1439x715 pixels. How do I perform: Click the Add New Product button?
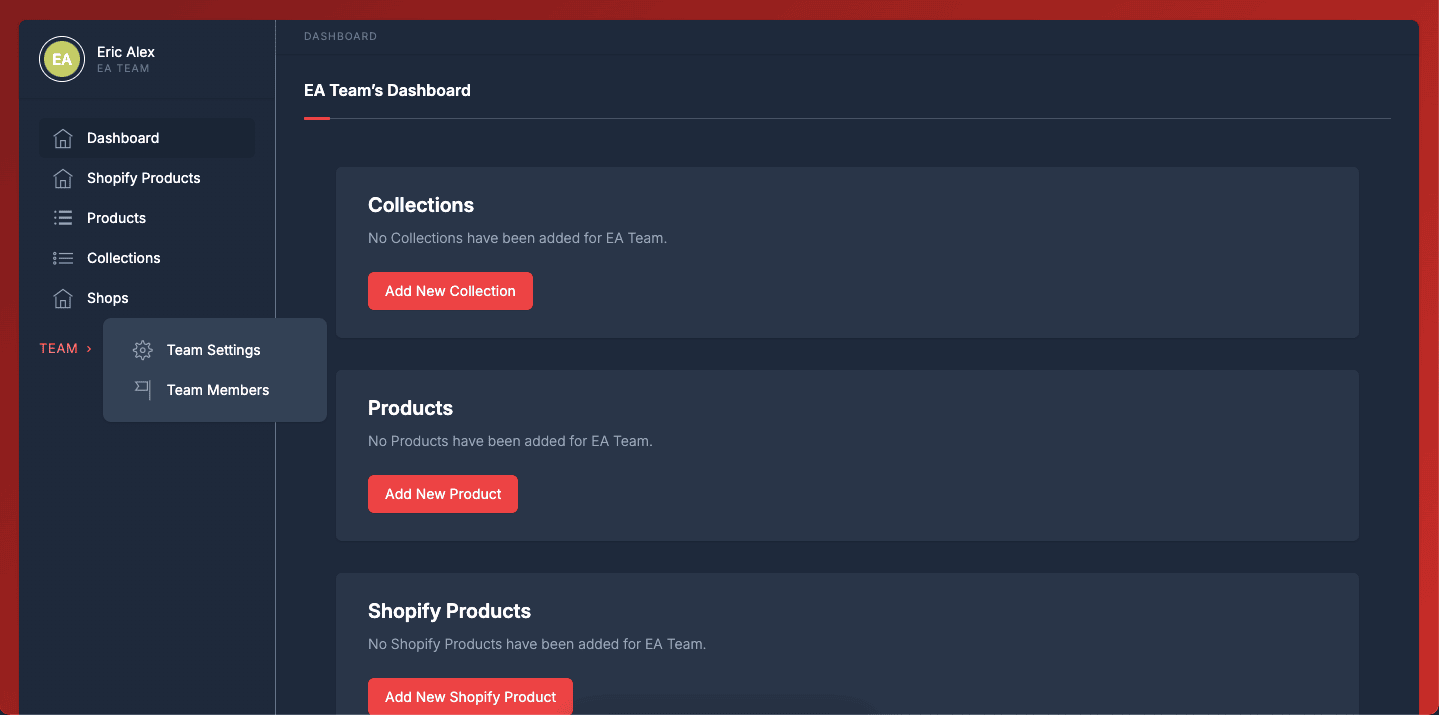click(x=443, y=494)
